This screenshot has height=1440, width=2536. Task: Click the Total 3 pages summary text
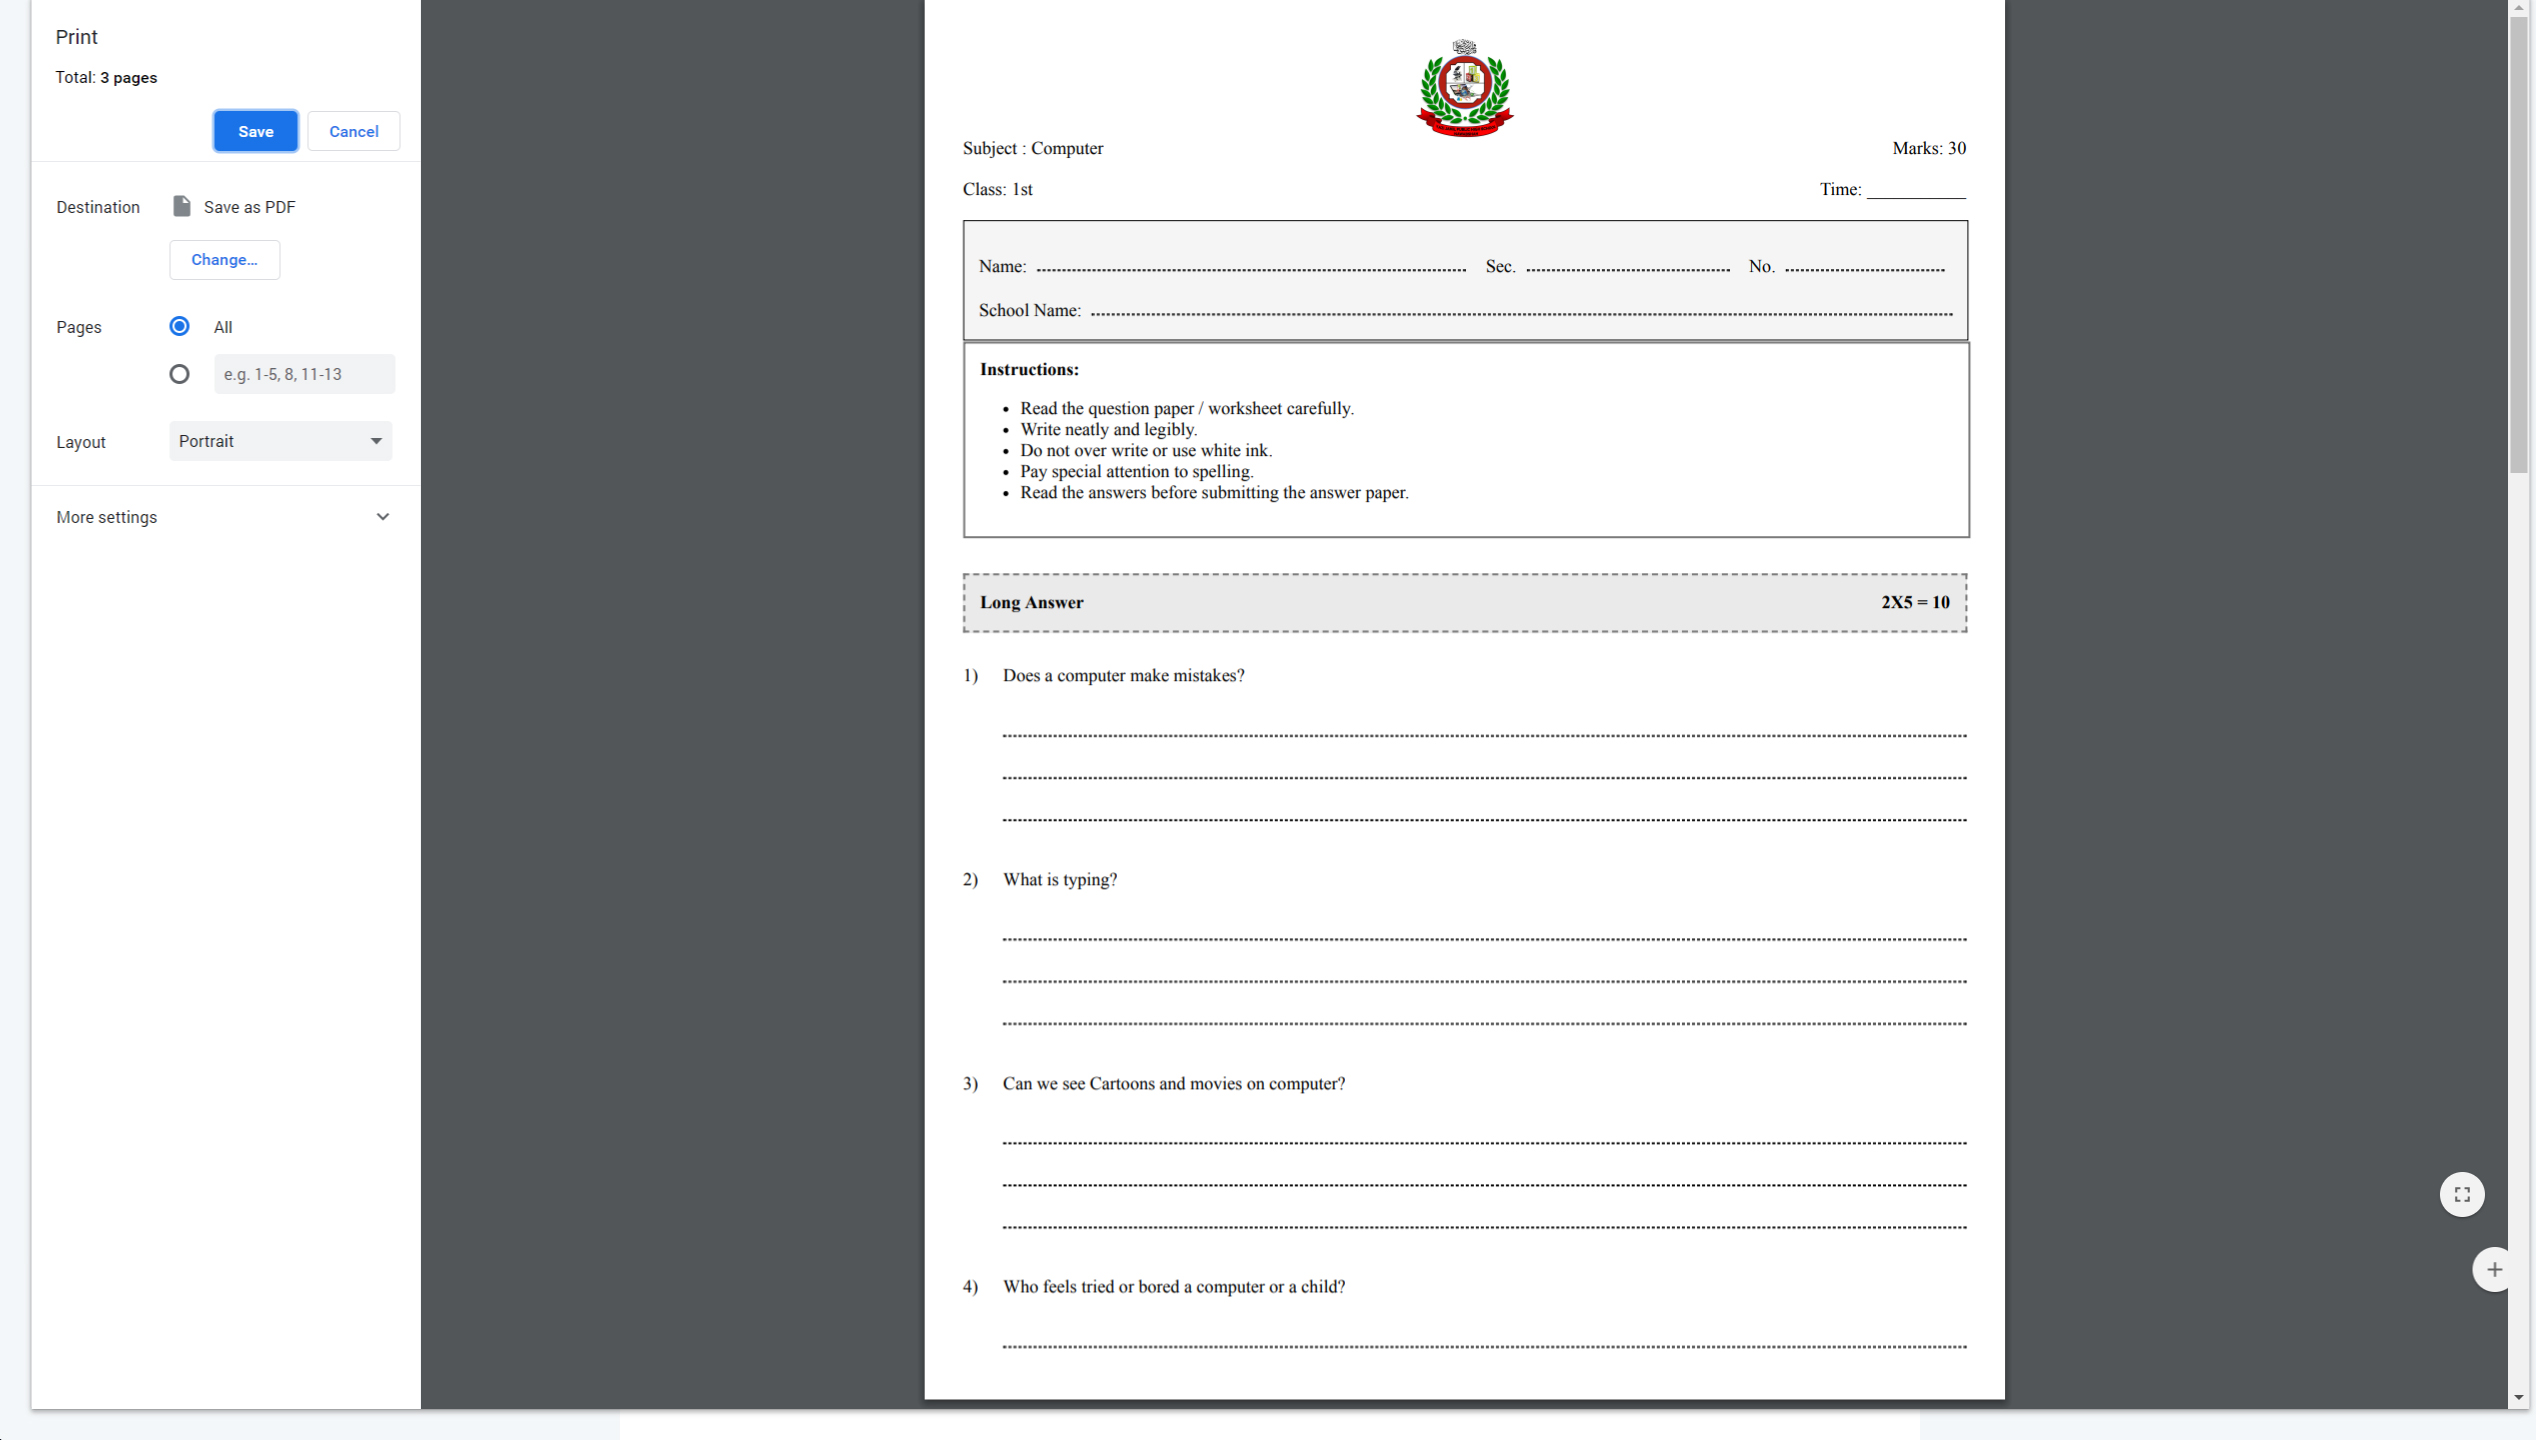coord(106,77)
